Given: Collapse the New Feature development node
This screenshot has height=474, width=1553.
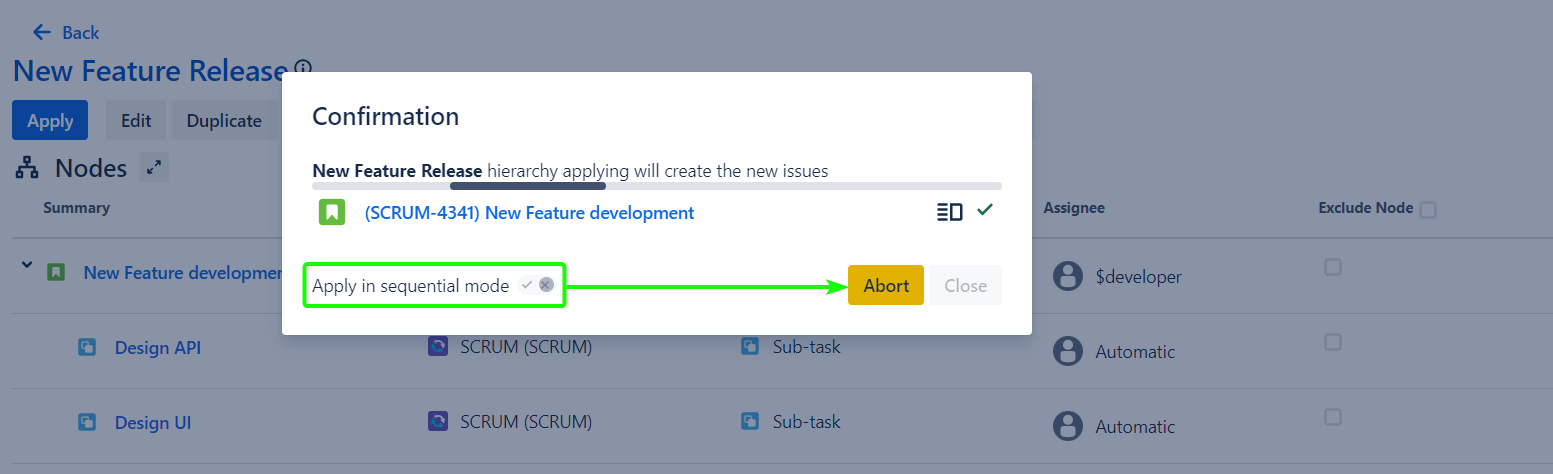Looking at the screenshot, I should pos(26,267).
